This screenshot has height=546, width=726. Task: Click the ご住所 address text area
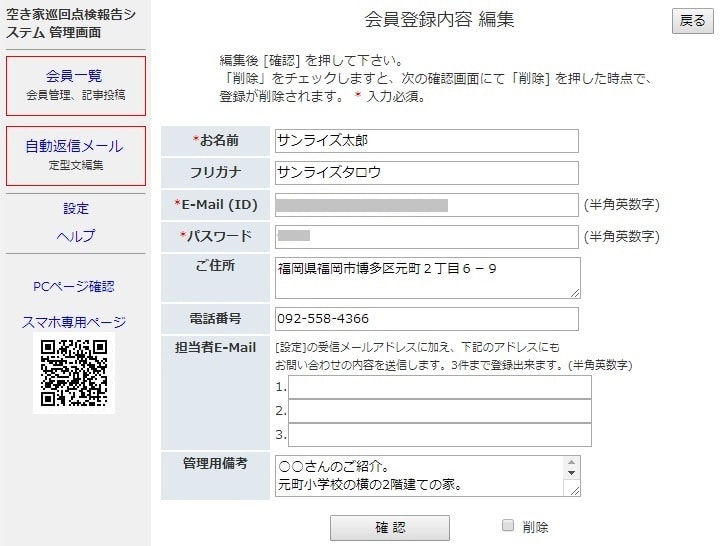tap(426, 277)
